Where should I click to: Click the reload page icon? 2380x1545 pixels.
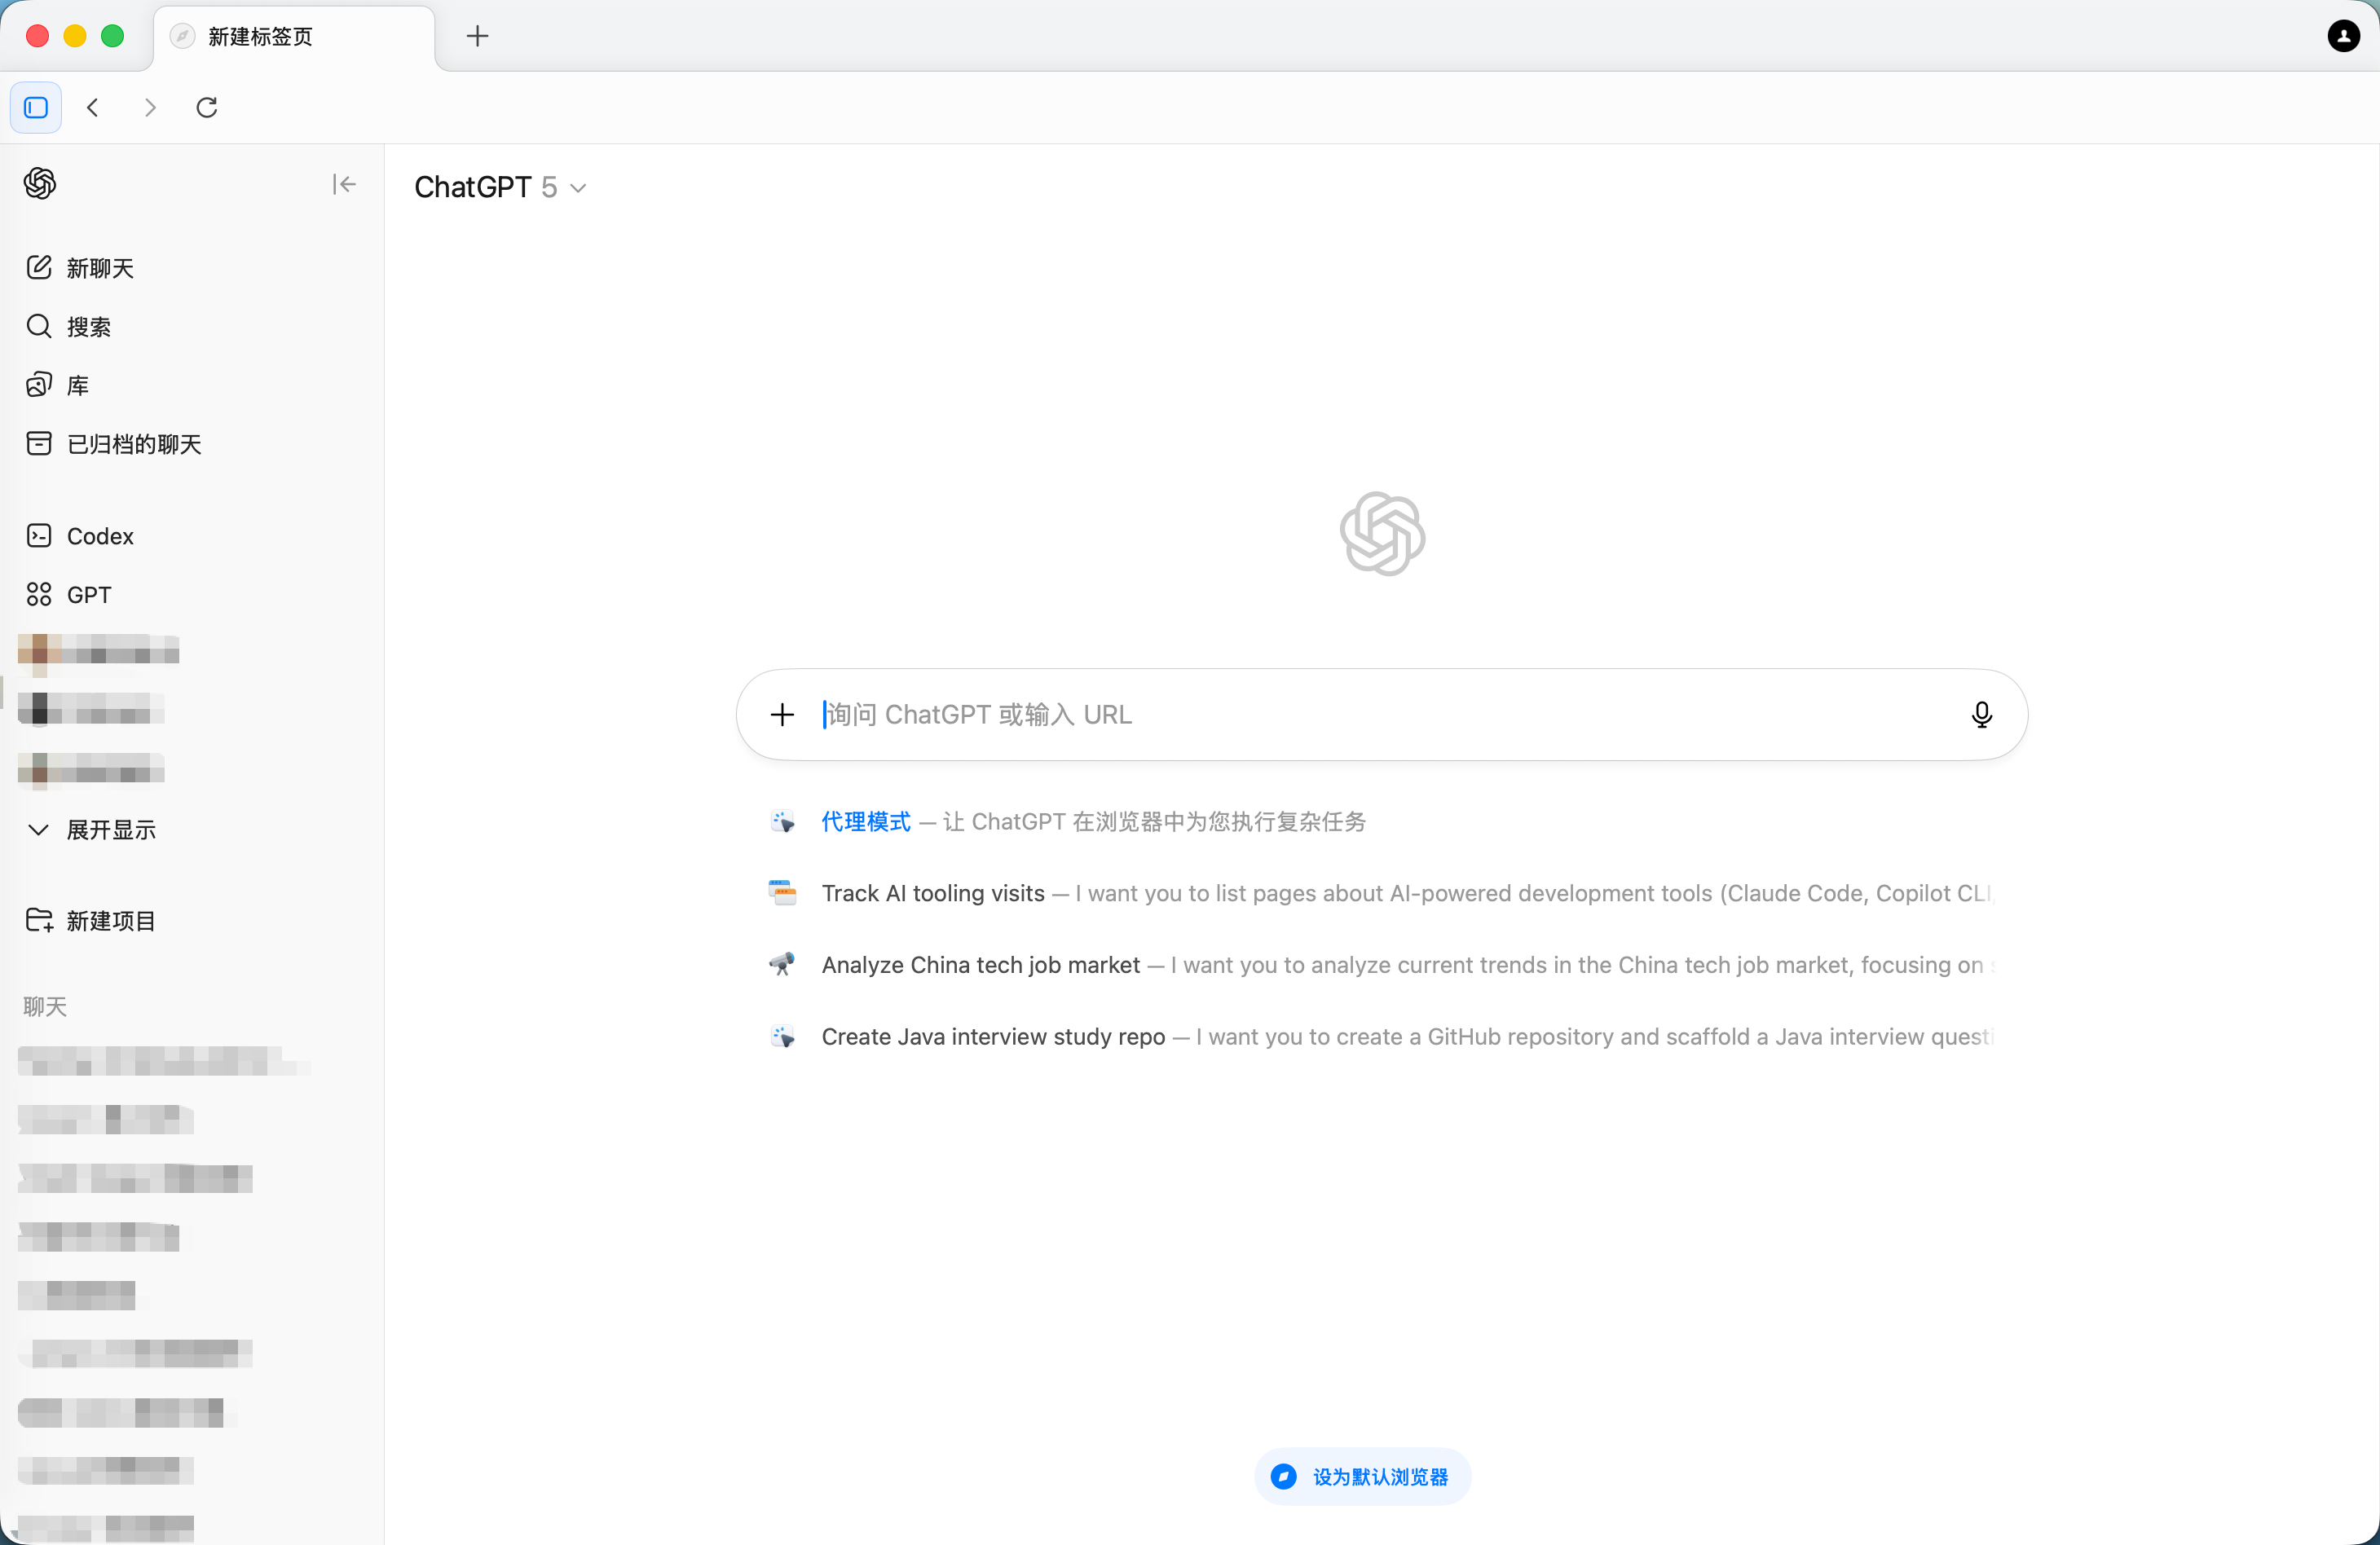pyautogui.click(x=207, y=107)
